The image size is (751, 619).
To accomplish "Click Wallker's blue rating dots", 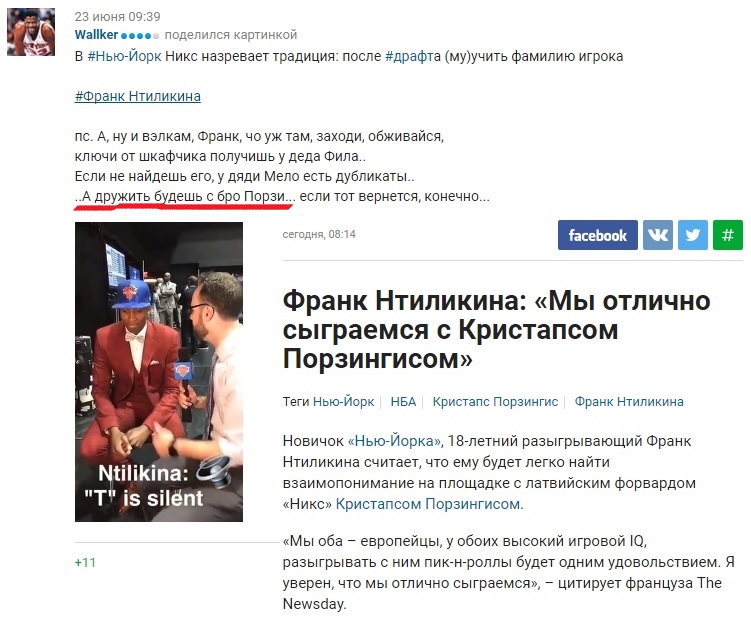I will pos(139,35).
